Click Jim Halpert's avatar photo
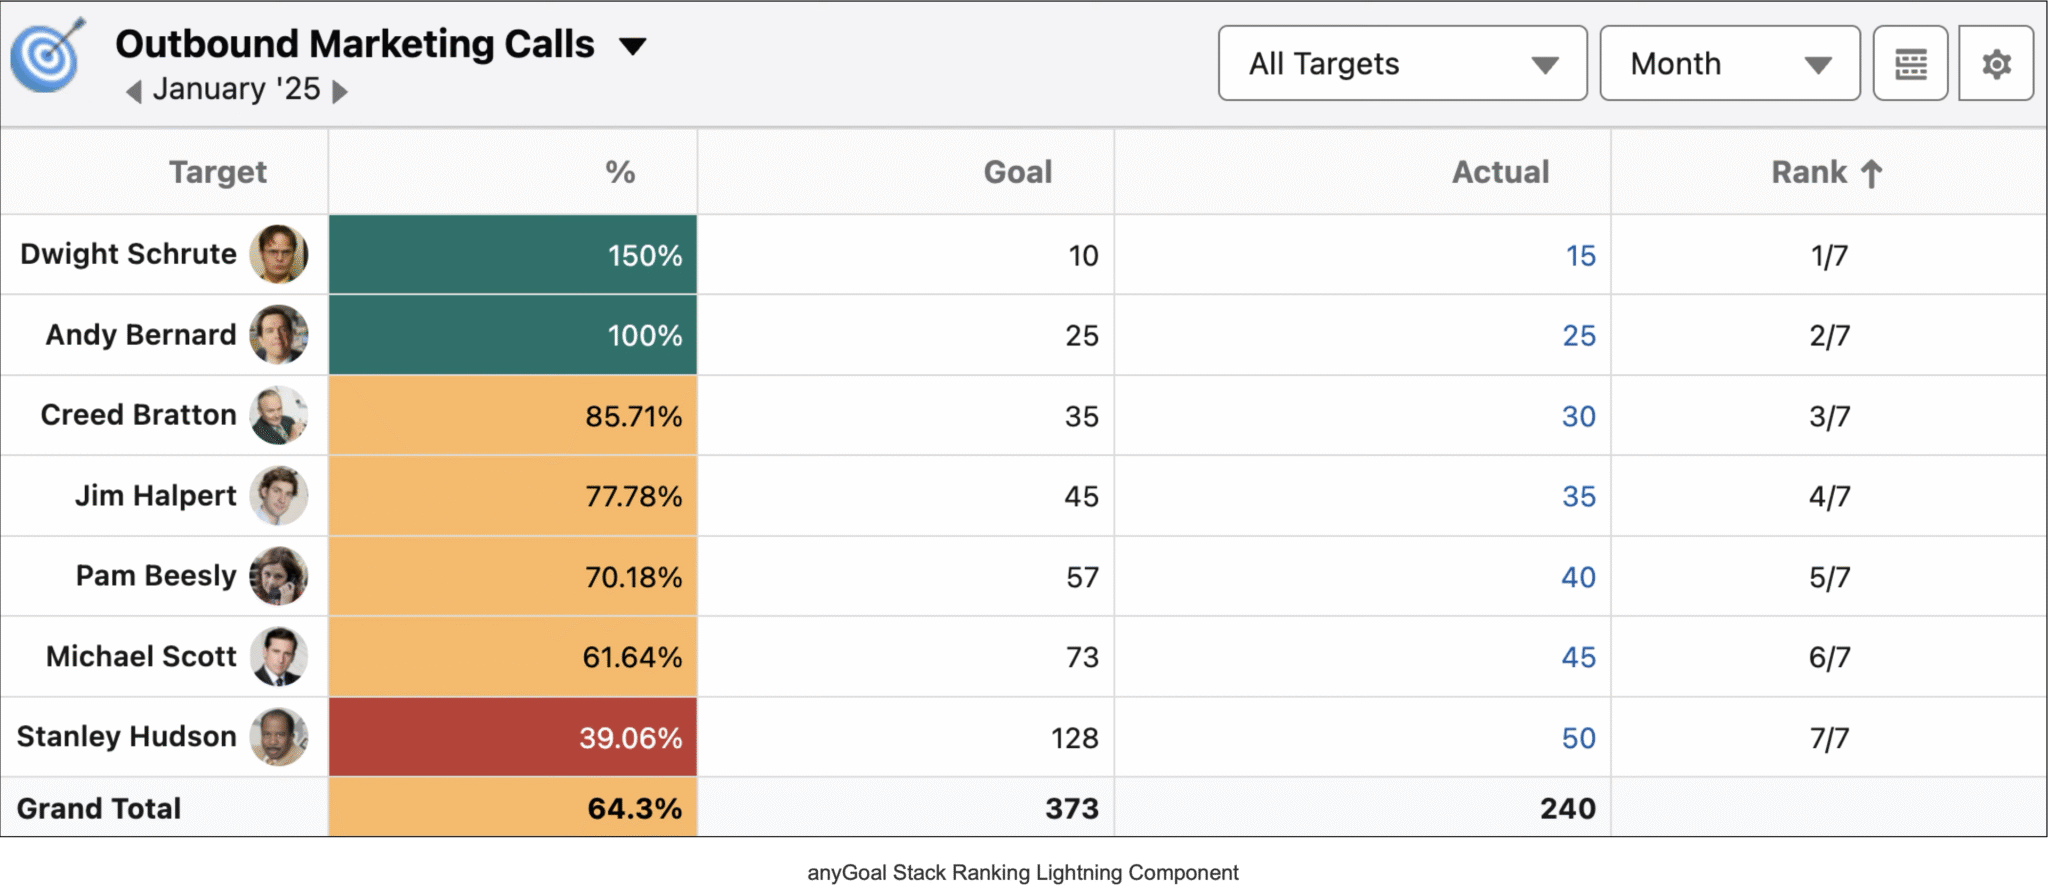 coord(279,496)
